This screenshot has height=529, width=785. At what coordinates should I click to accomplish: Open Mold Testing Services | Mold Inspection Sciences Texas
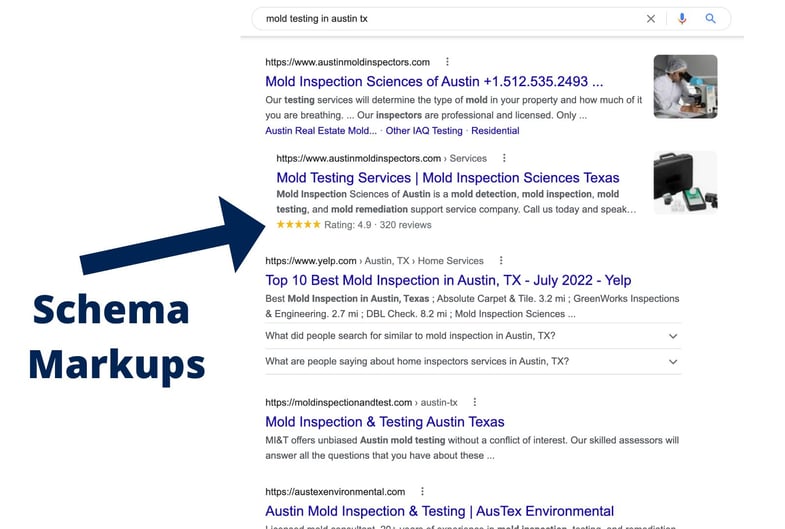[x=448, y=178]
